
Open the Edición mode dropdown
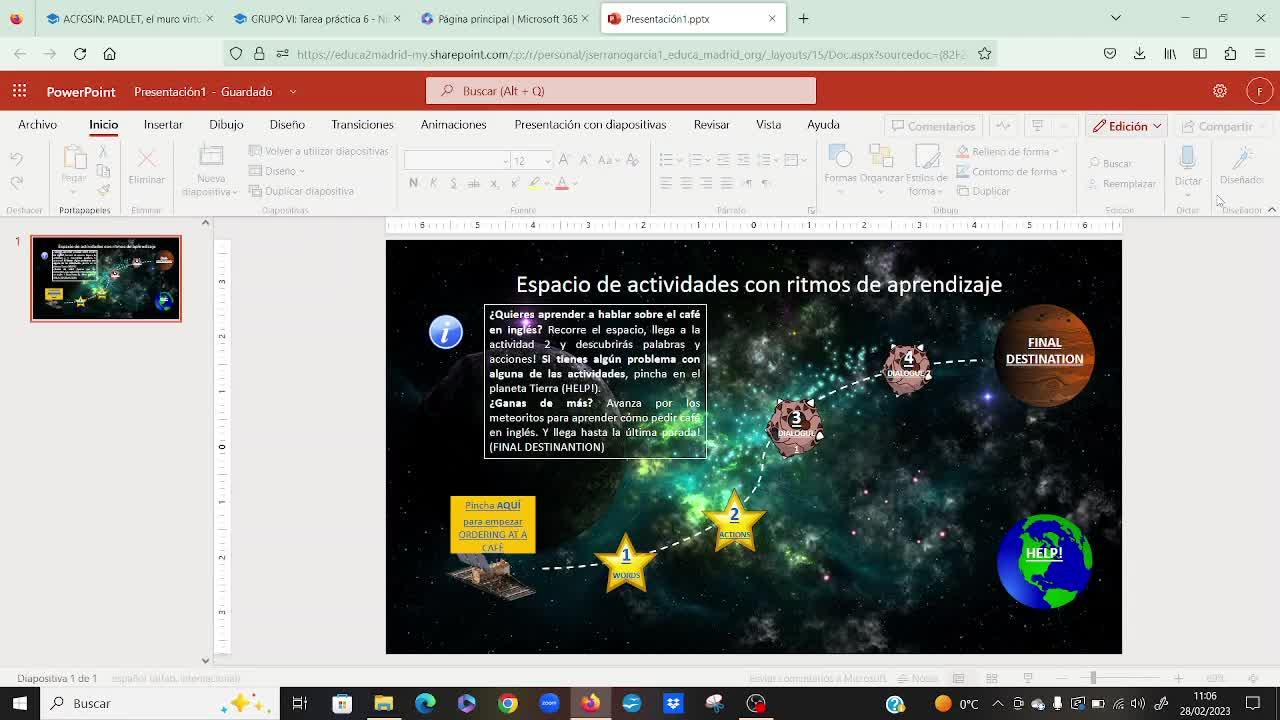pyautogui.click(x=1127, y=126)
